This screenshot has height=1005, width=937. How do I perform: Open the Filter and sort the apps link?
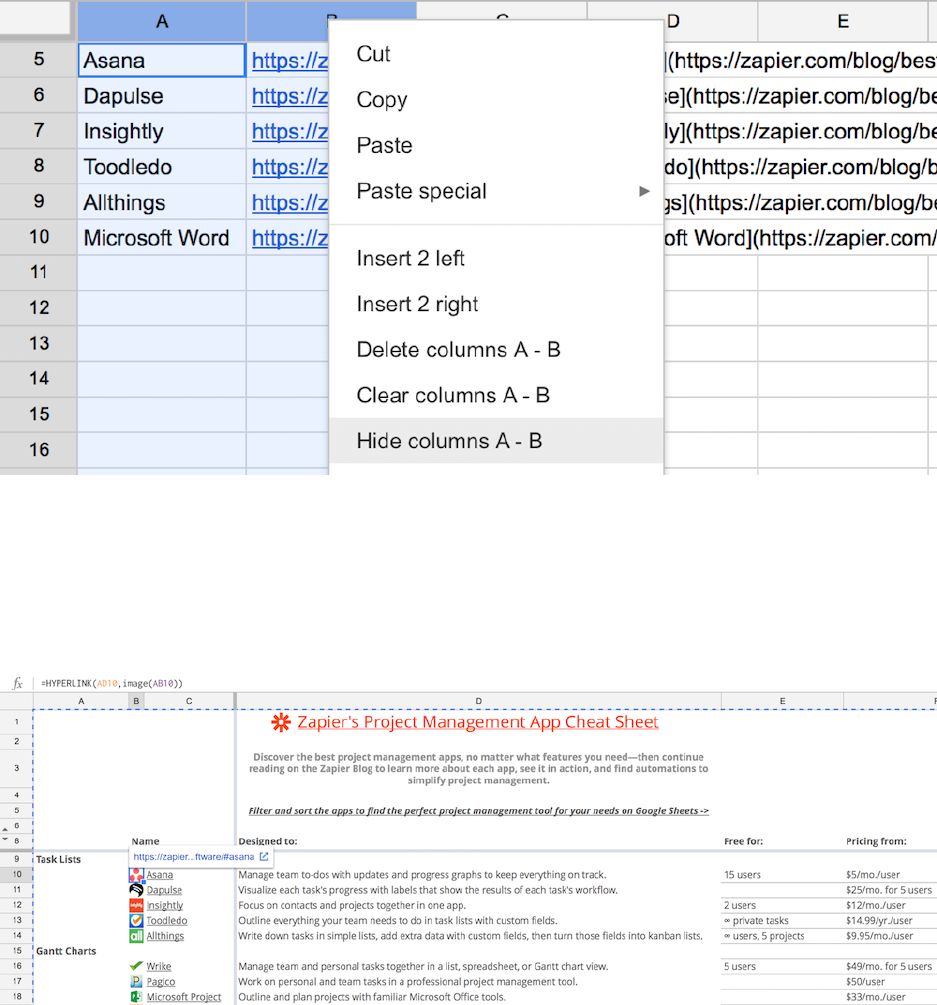click(478, 811)
